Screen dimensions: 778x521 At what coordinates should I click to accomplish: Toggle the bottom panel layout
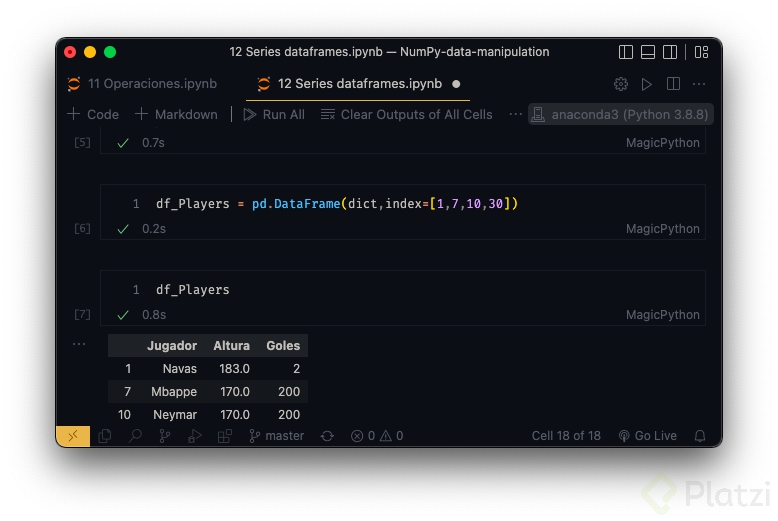[648, 52]
